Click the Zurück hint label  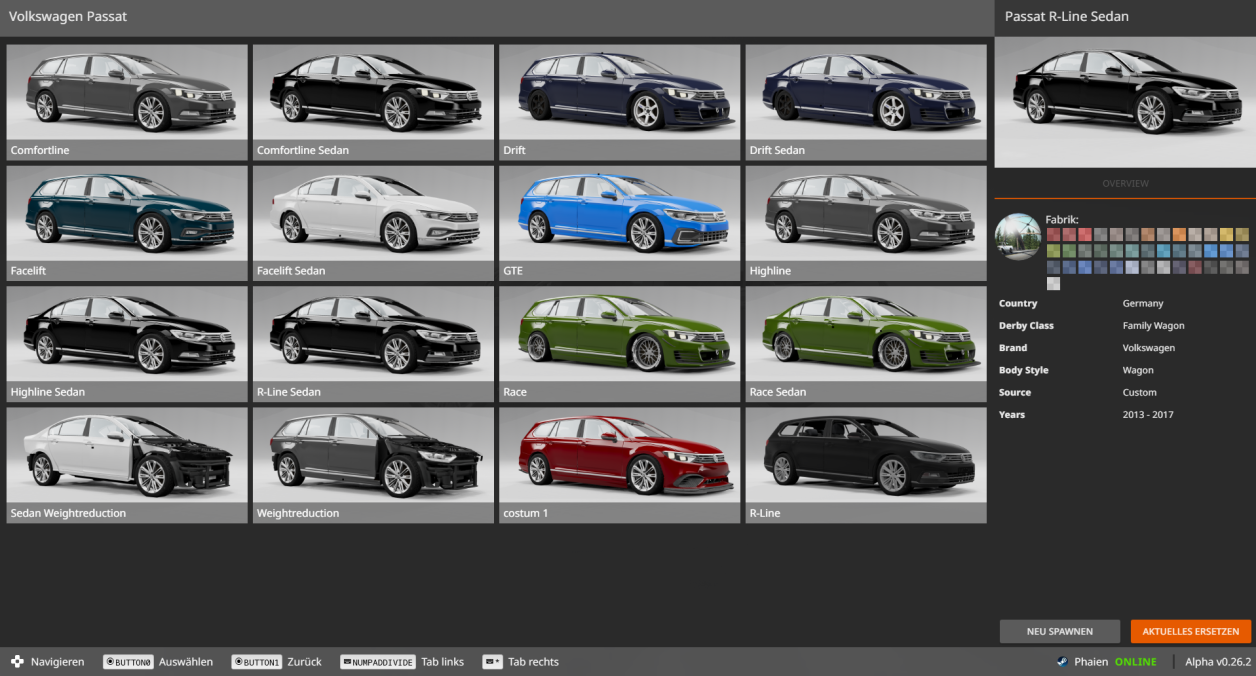304,662
